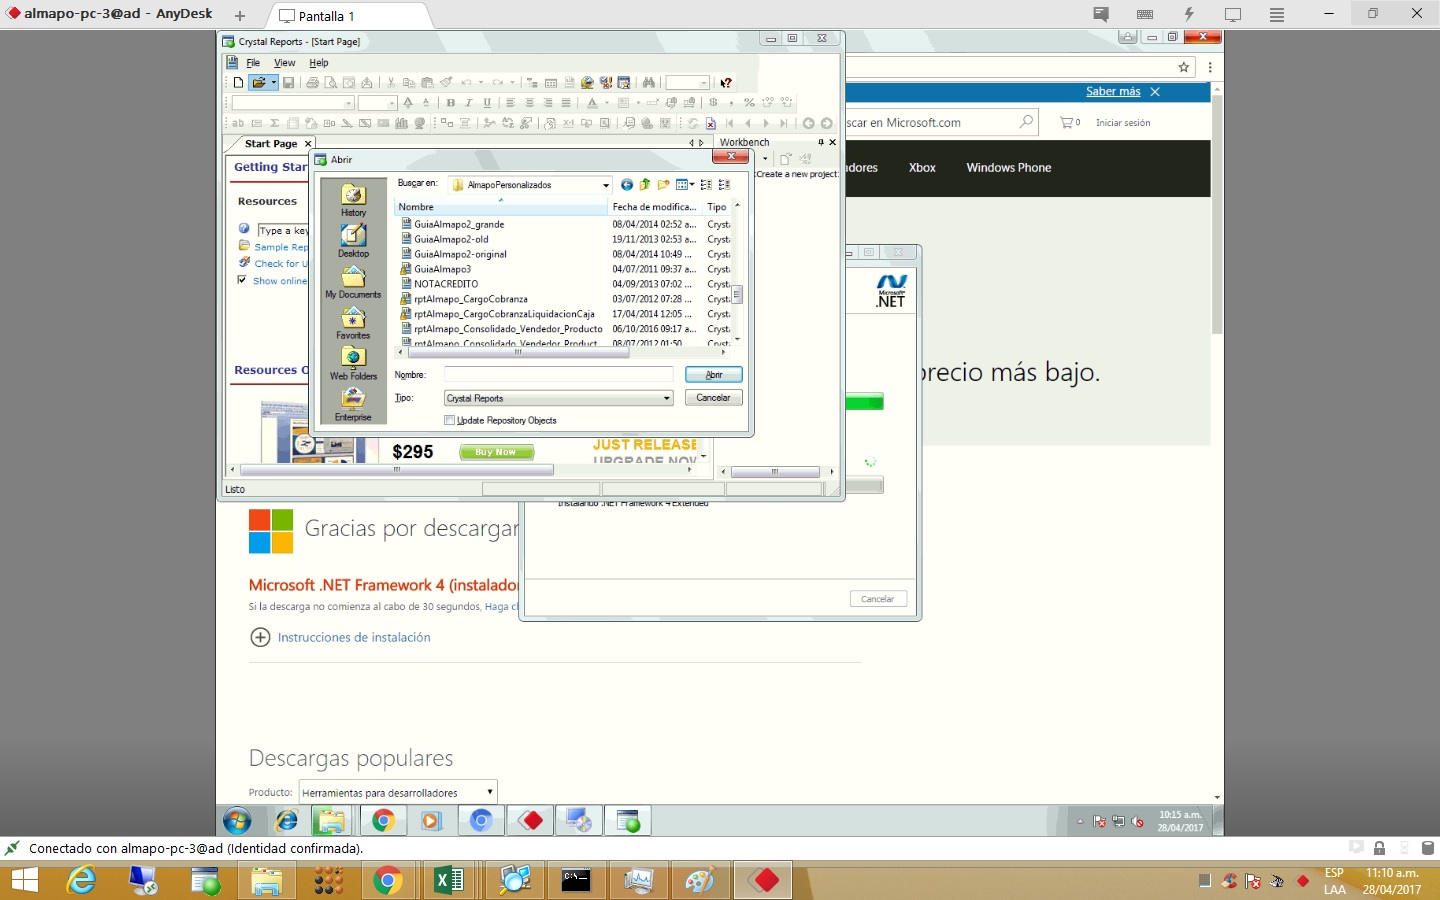Select file NOTACREDITO

[x=446, y=284]
